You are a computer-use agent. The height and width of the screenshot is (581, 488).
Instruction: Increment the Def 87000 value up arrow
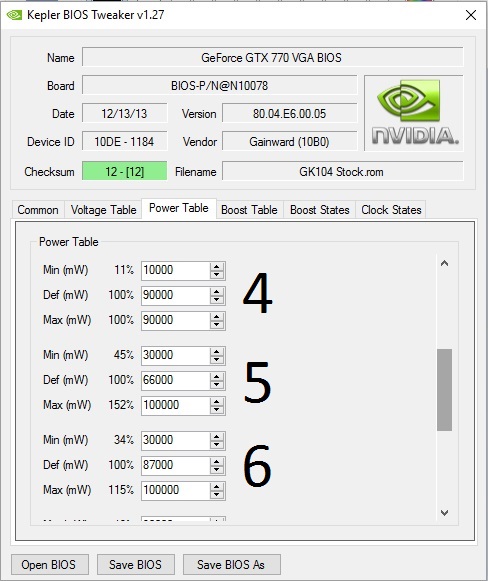(217, 461)
